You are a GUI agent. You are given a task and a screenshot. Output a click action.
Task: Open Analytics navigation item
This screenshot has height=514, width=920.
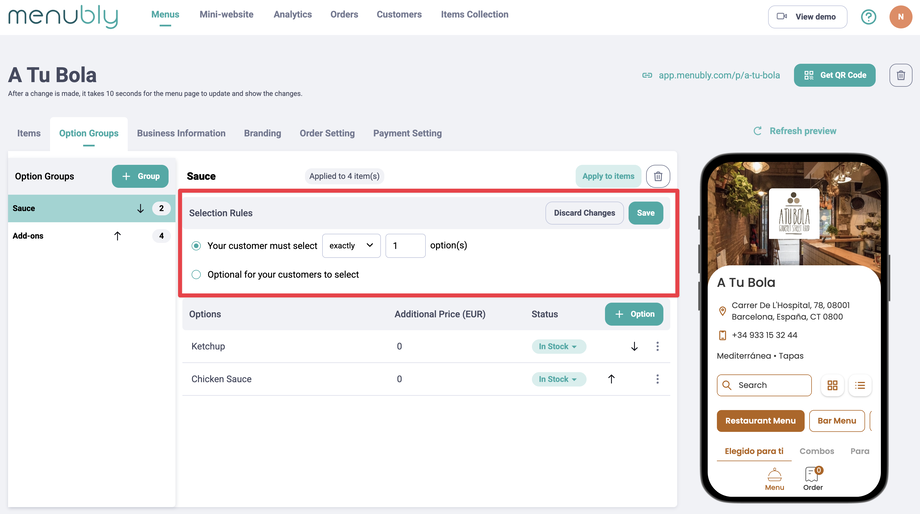coord(293,15)
